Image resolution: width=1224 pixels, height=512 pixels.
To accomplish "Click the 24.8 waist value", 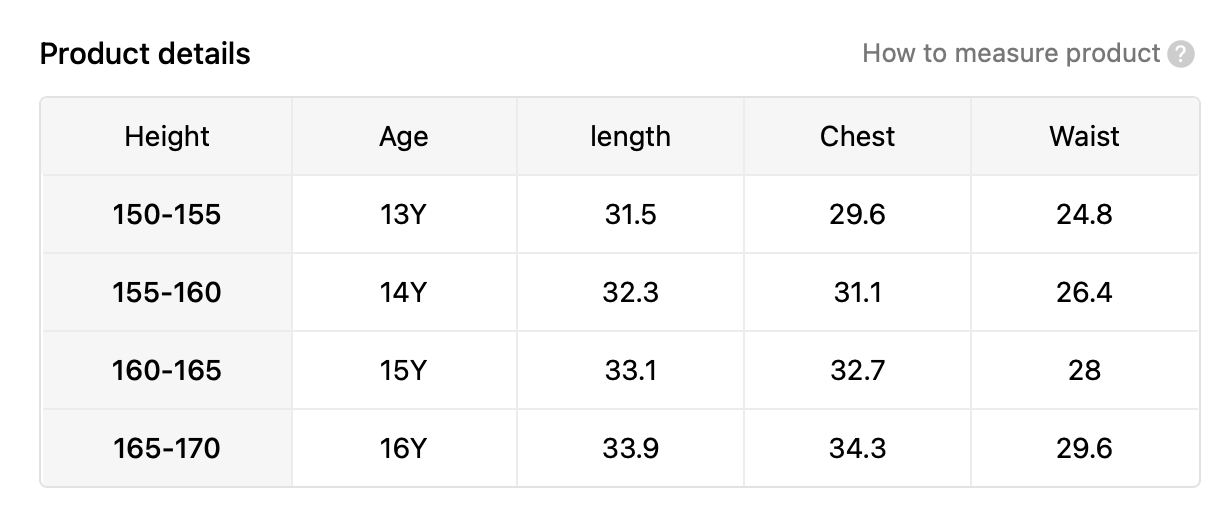I will point(1084,214).
